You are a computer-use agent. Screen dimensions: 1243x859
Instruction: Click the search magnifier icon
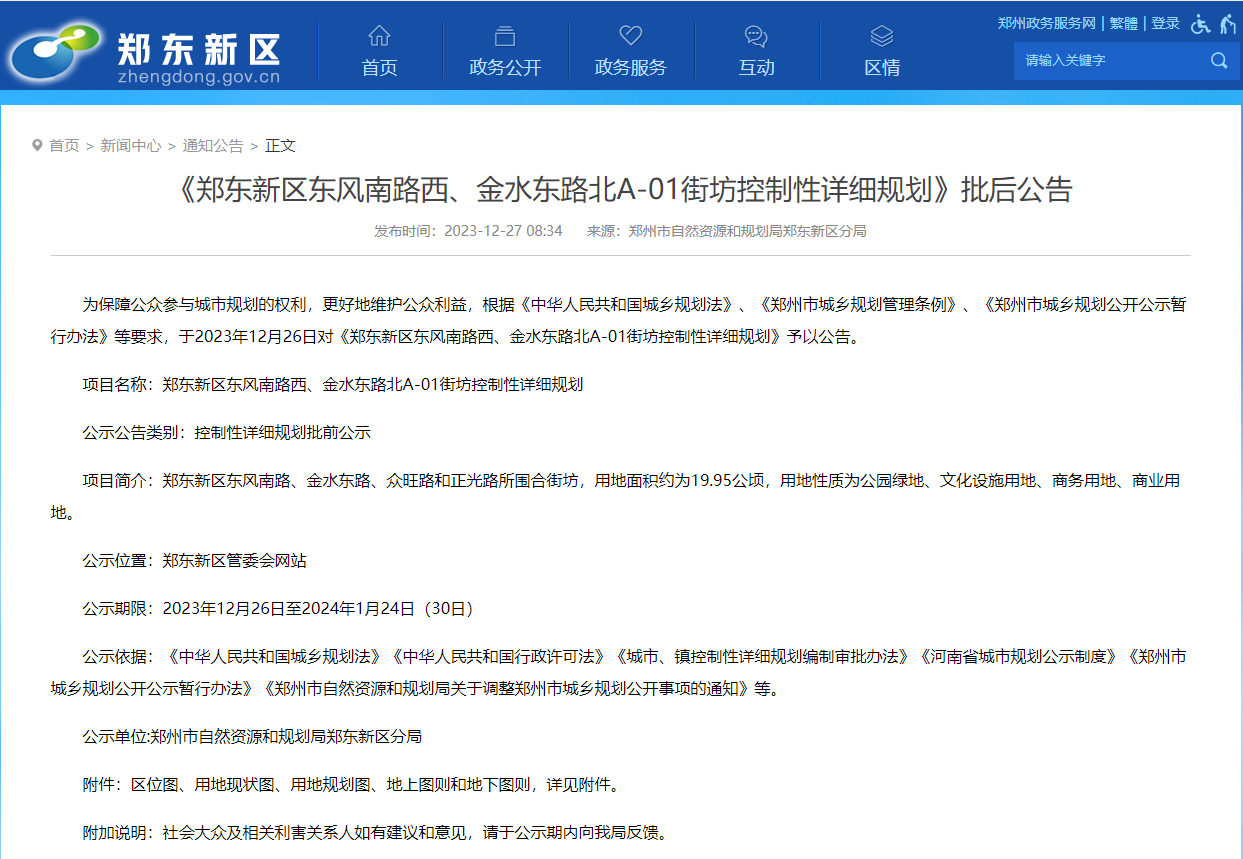point(1218,61)
